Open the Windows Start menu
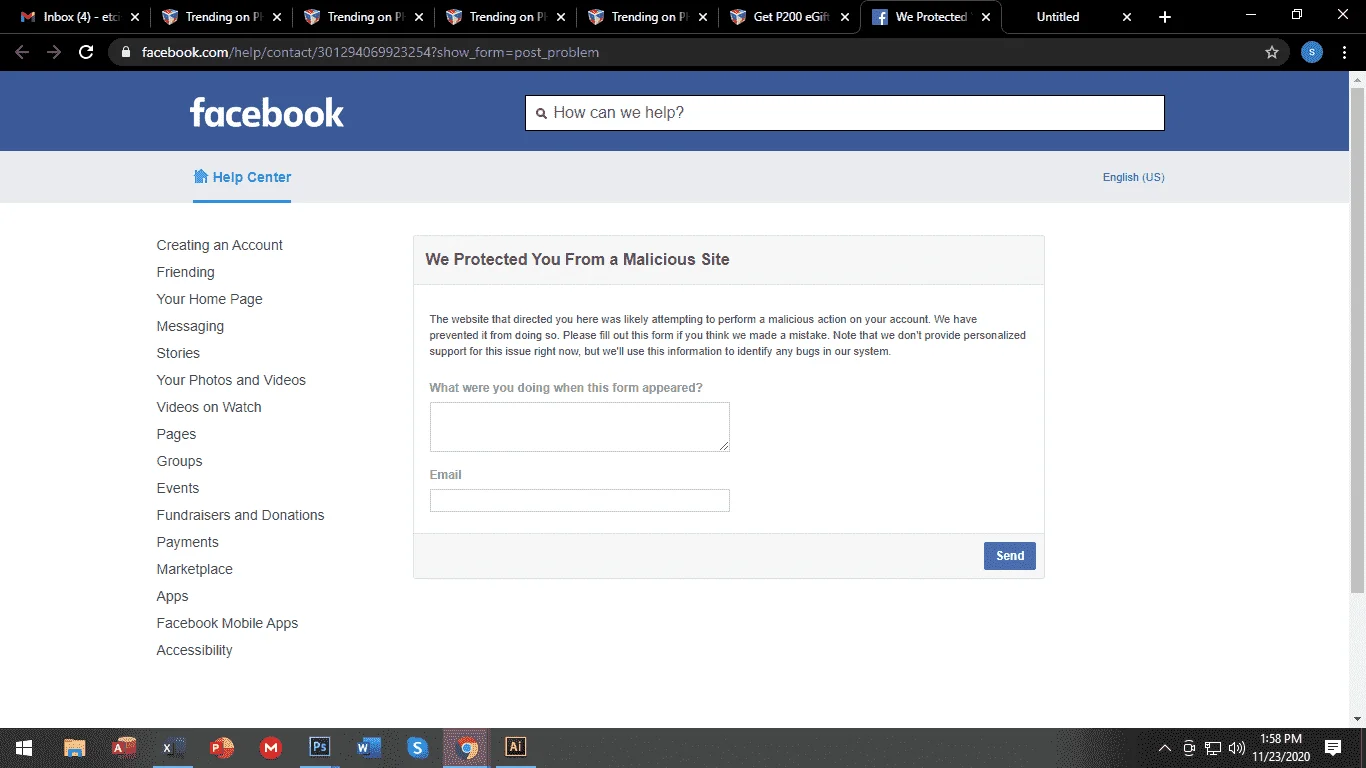This screenshot has height=768, width=1366. click(x=24, y=747)
